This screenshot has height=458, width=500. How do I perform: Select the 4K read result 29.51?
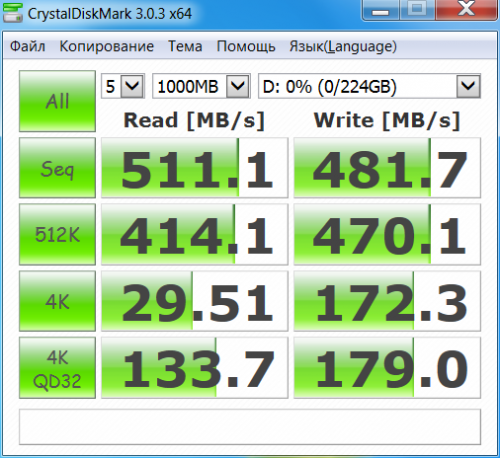[x=195, y=301]
